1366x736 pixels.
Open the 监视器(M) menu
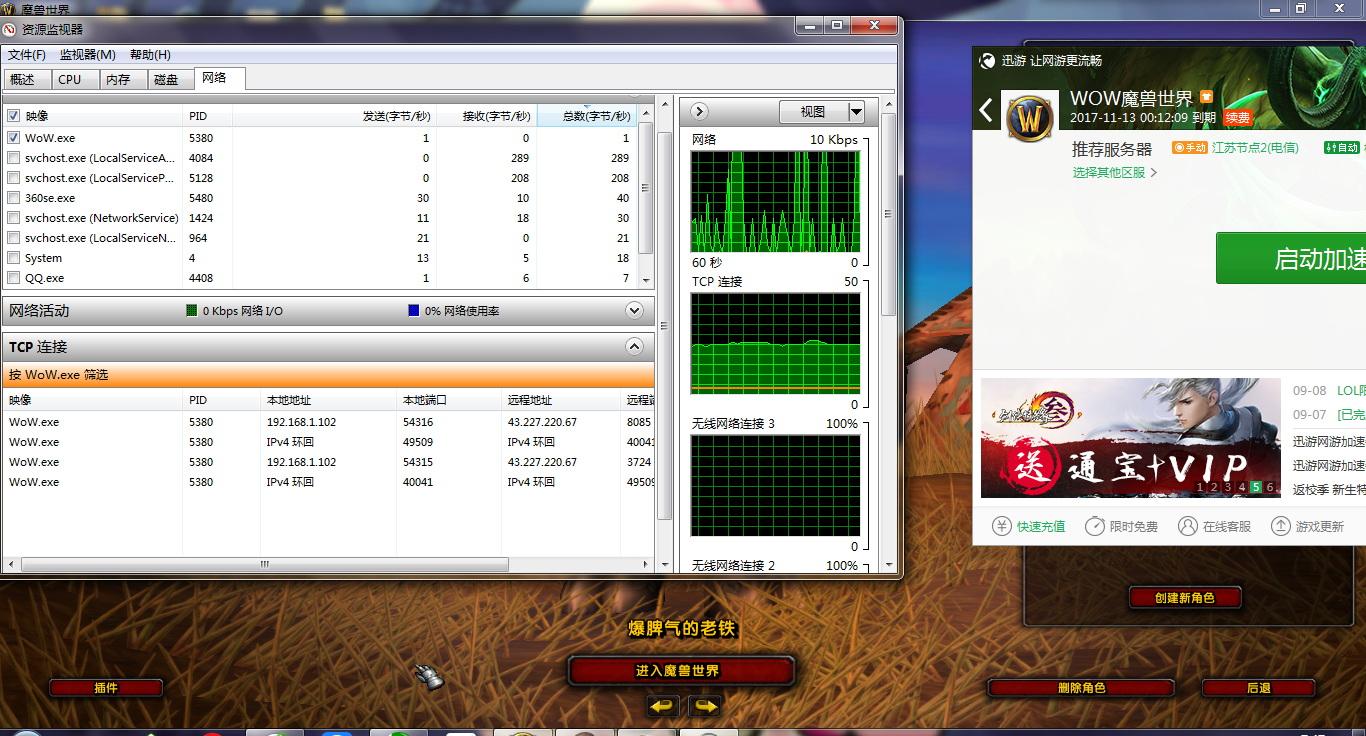pos(87,55)
